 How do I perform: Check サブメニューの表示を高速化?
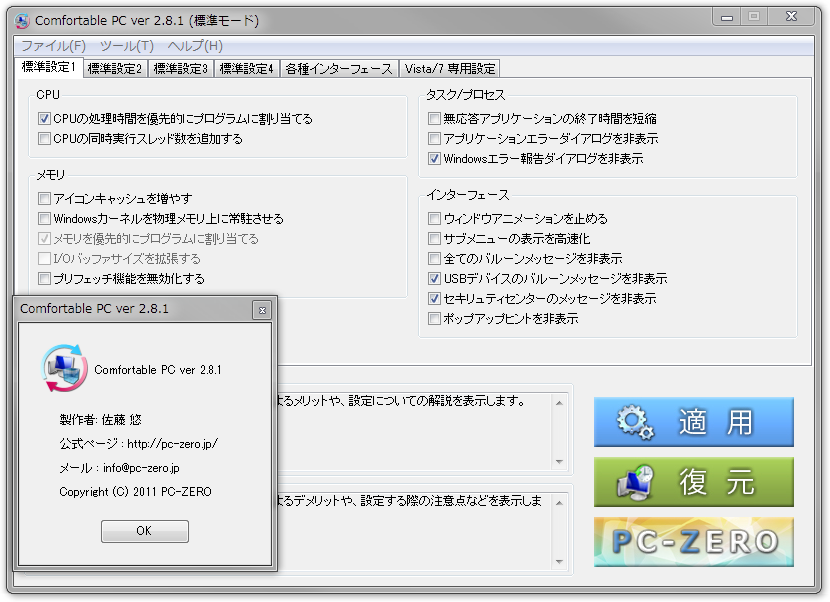tap(434, 239)
